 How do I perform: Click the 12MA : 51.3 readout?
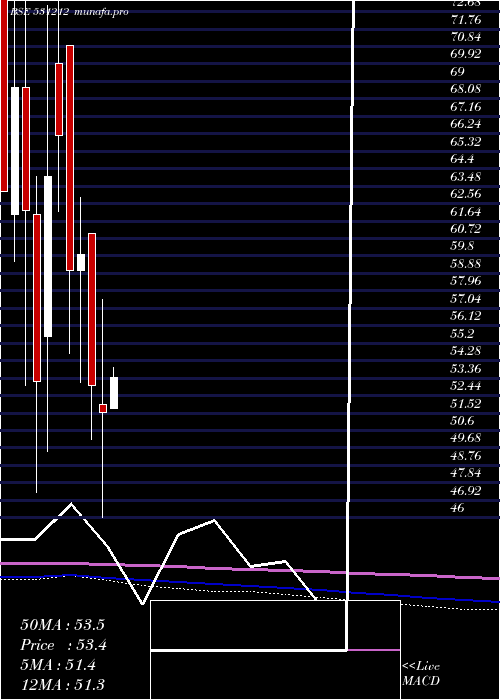tap(62, 684)
